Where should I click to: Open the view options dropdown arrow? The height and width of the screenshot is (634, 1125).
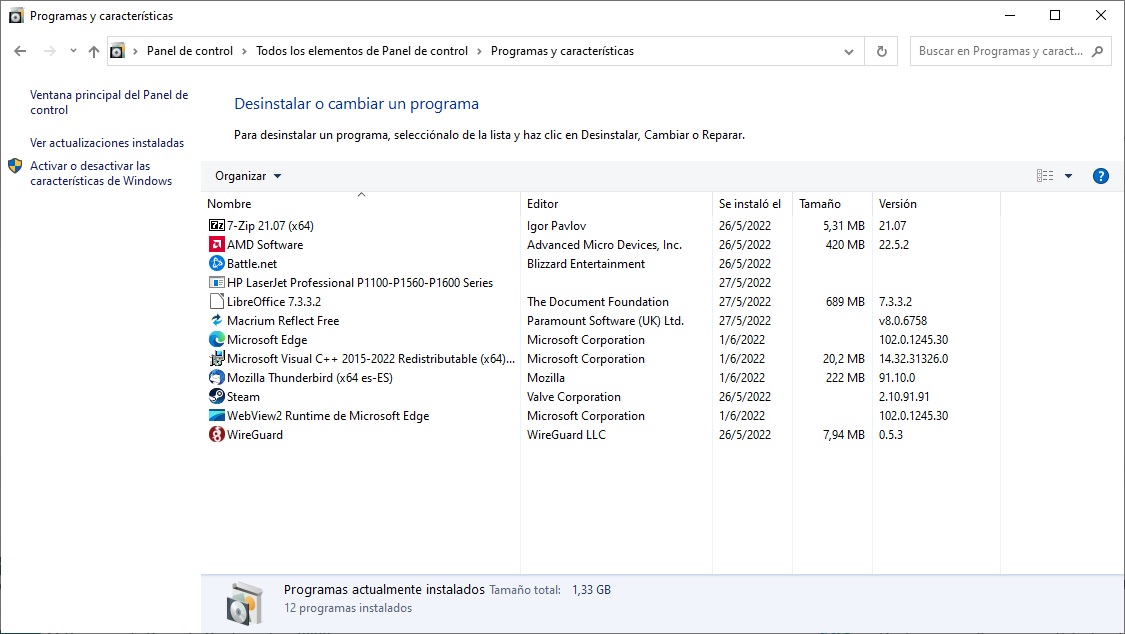[1068, 176]
